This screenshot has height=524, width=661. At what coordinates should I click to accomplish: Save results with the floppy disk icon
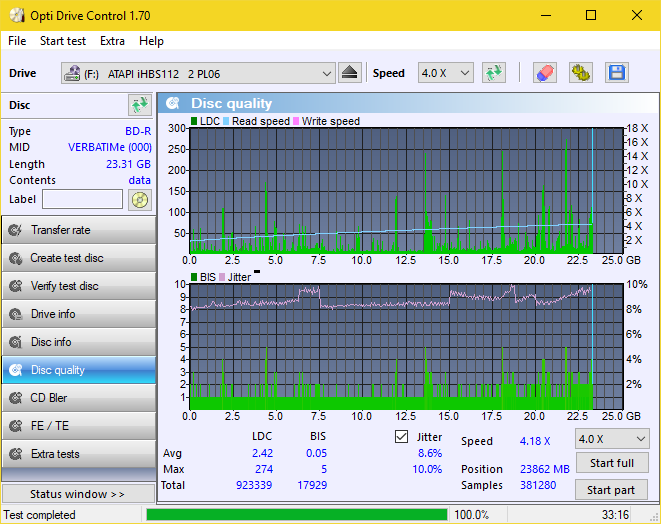coord(617,73)
